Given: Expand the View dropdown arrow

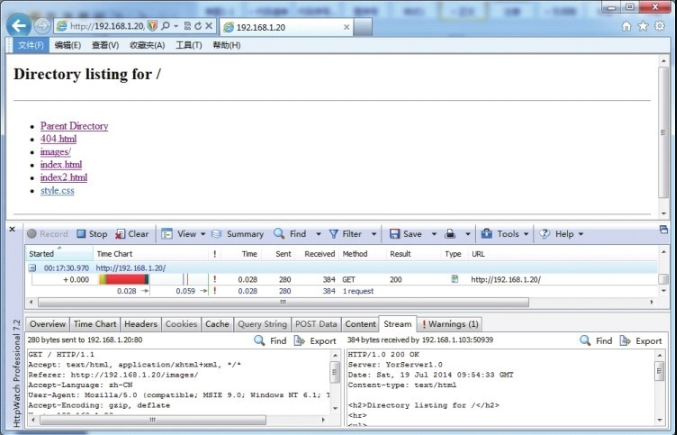Looking at the screenshot, I should (x=202, y=234).
